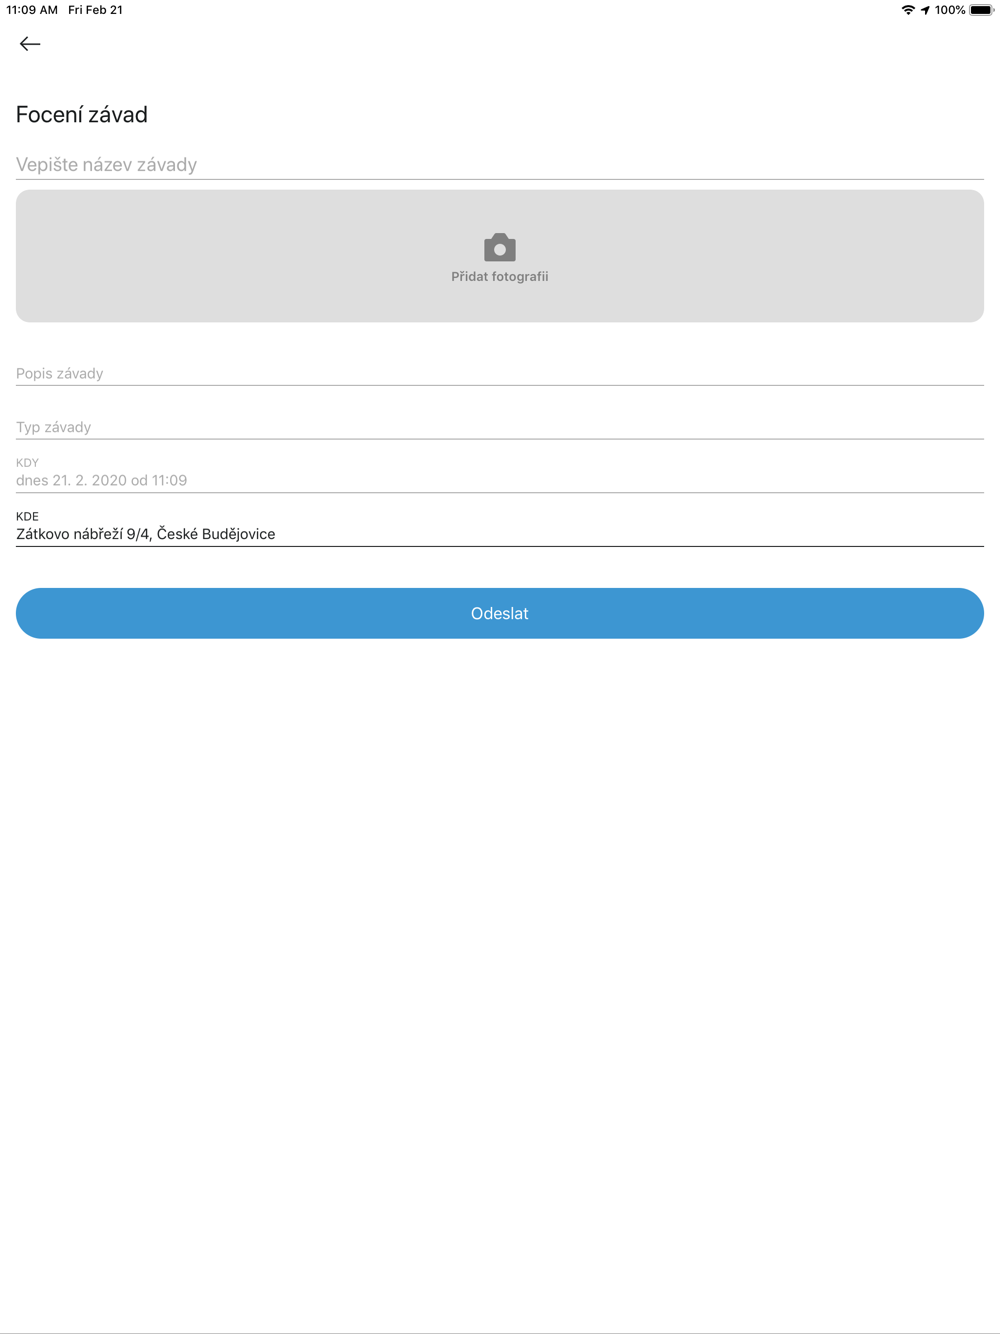Screen dimensions: 1000x1334
Task: Tap blank white area below Odeslat
Action: pyautogui.click(x=500, y=950)
